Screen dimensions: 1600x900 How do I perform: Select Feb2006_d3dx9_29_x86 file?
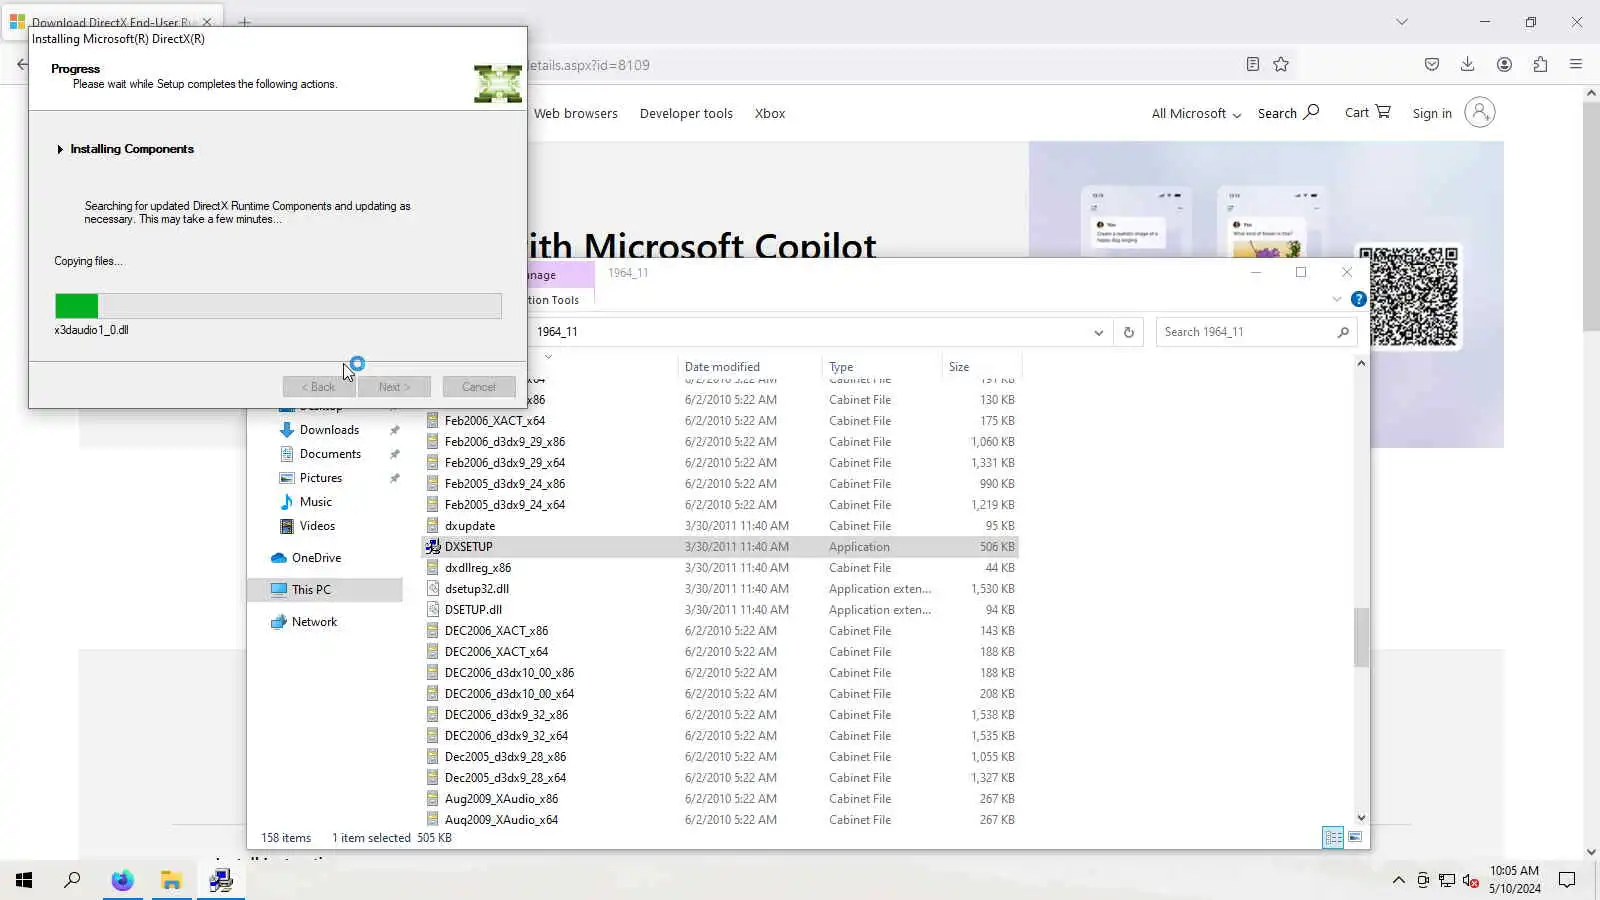point(505,442)
